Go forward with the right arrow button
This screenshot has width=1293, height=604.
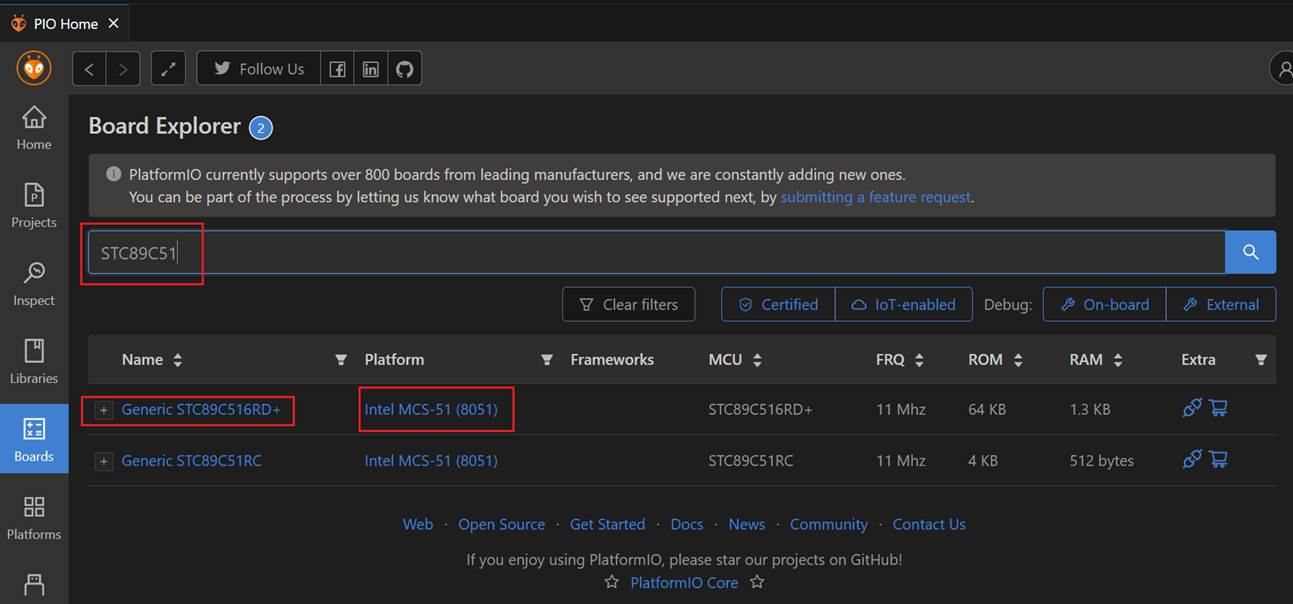(x=123, y=69)
